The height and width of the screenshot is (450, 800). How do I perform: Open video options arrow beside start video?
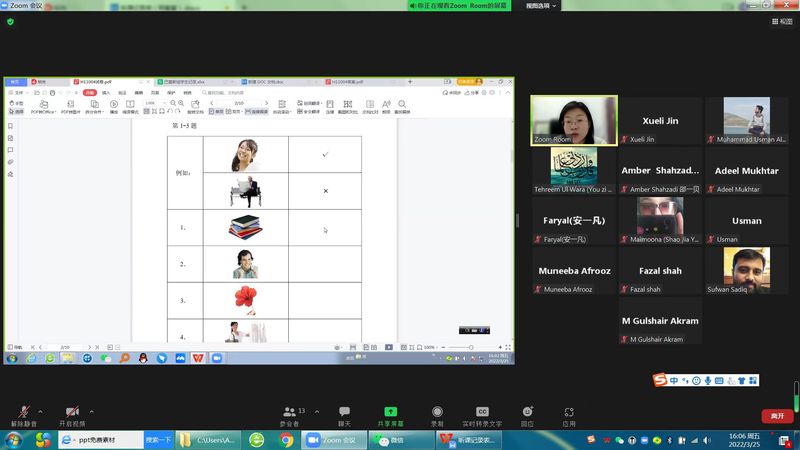[91, 411]
